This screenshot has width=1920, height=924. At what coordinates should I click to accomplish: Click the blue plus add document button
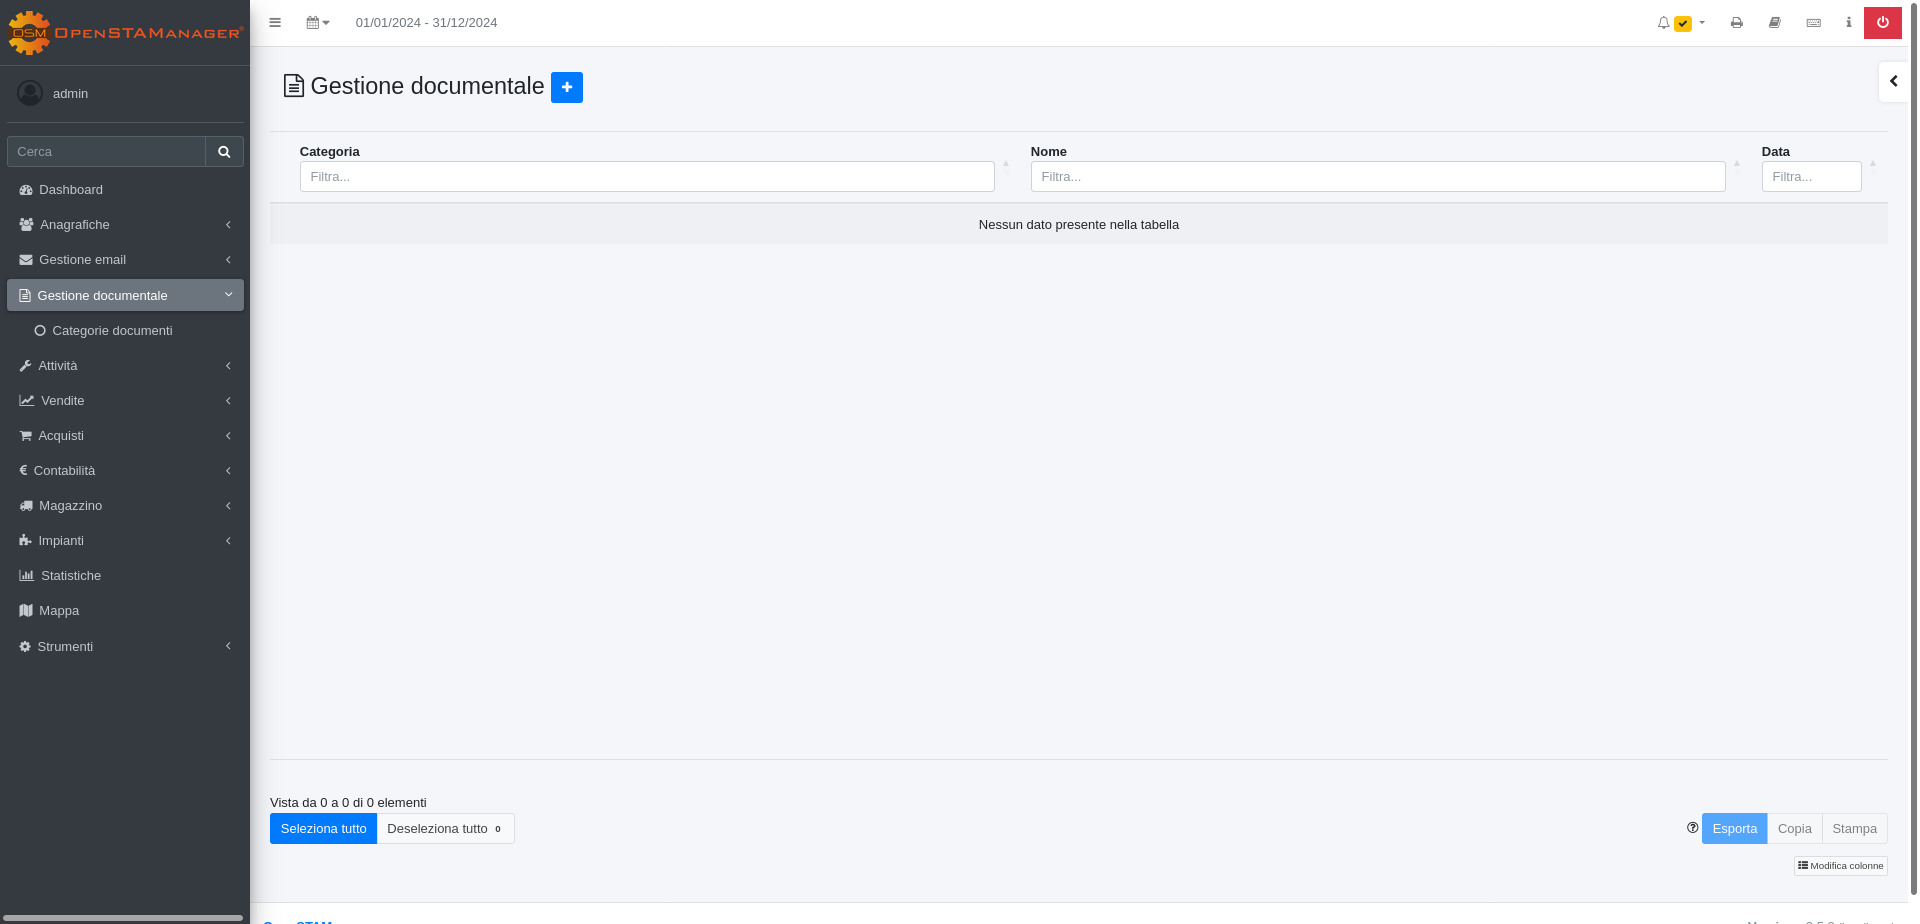[566, 87]
